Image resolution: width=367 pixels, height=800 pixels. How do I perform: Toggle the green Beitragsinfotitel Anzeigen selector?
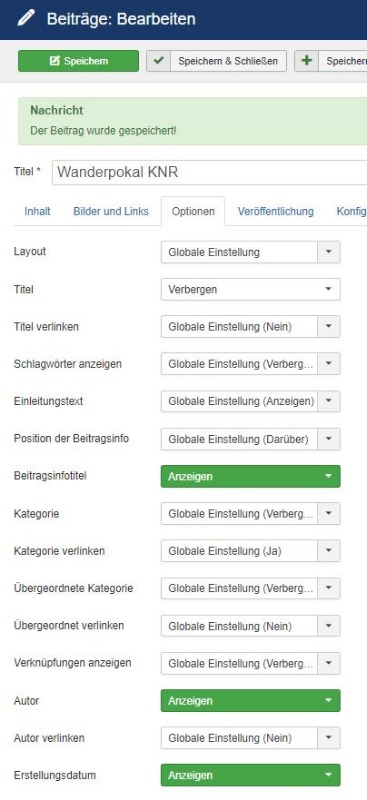[251, 477]
